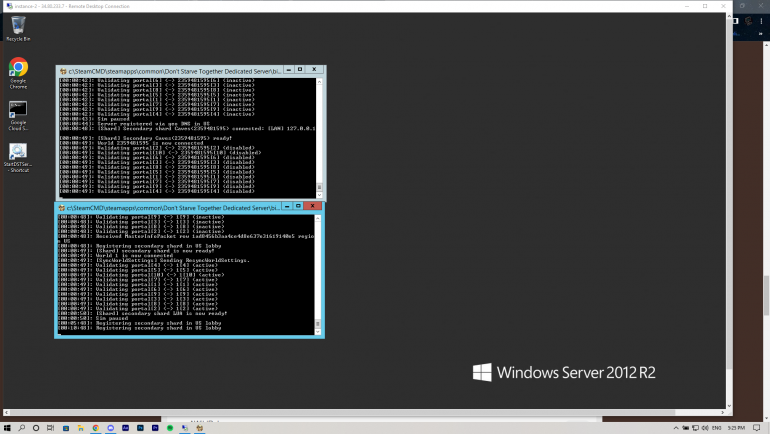This screenshot has width=770, height=434.
Task: Maximize the Remote Desktop Connection window
Action: pos(705,6)
